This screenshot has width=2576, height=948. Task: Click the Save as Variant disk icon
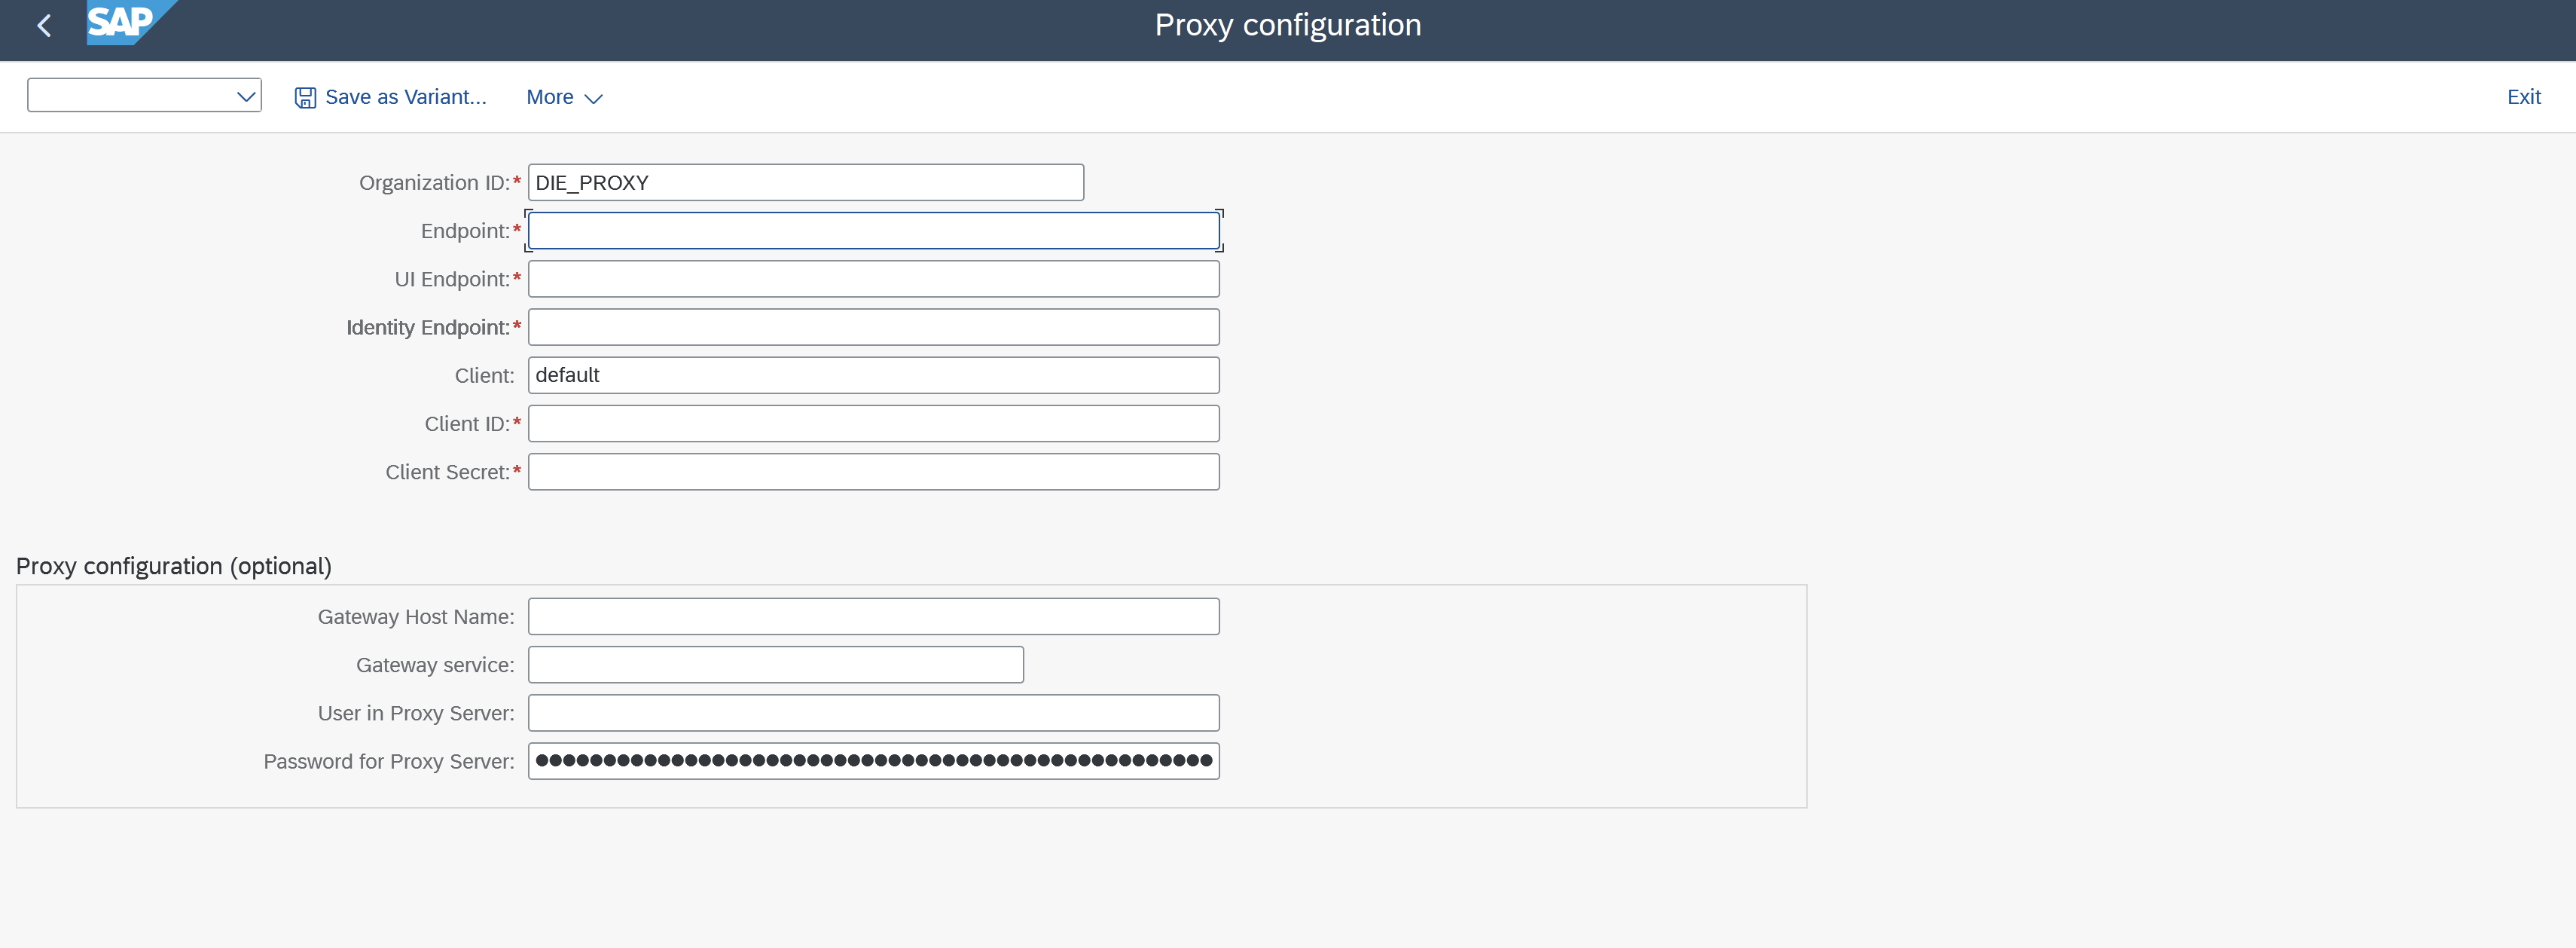pos(304,95)
